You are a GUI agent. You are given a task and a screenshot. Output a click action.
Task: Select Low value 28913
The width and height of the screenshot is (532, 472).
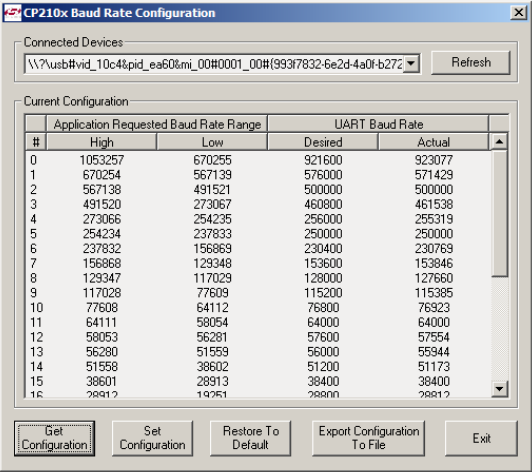[x=212, y=381]
